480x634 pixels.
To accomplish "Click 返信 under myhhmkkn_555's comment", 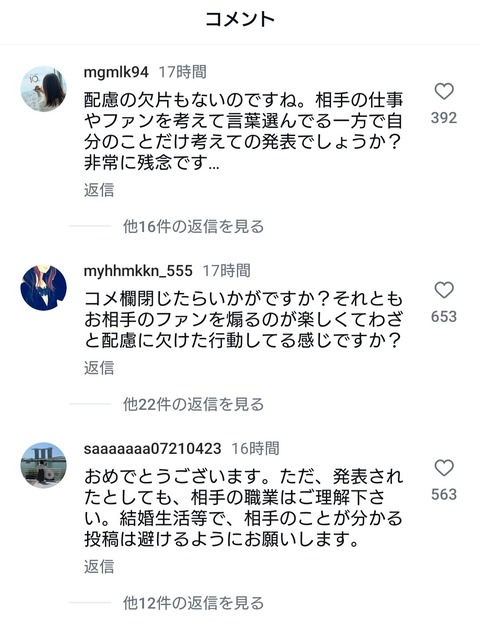I will (x=99, y=368).
